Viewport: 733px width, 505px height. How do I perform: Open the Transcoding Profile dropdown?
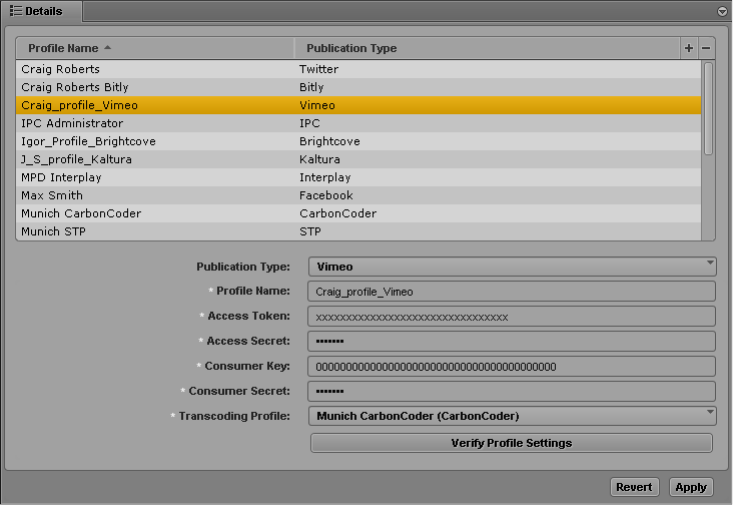512,416
